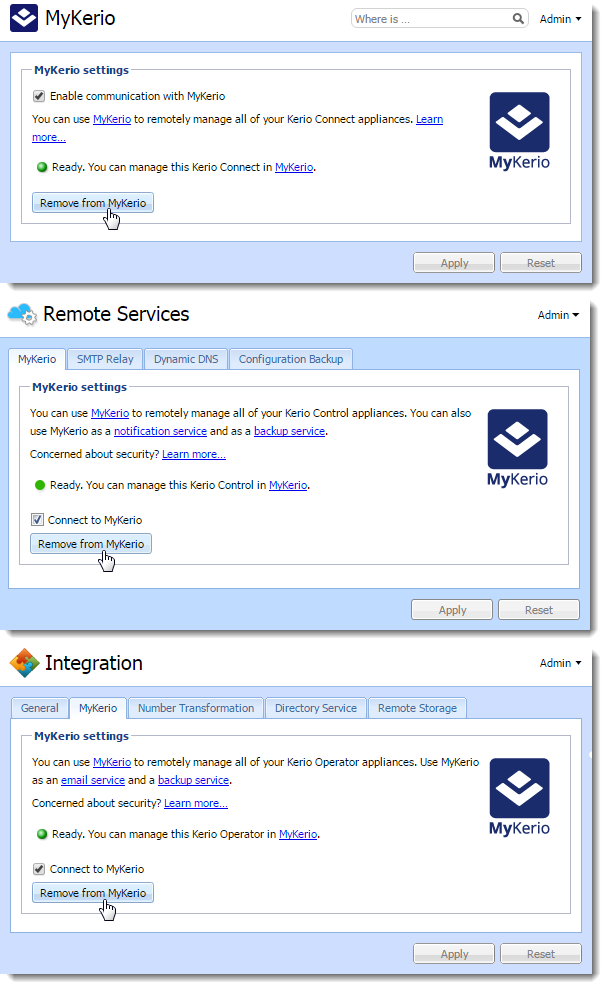Open backup service link in Integration panel

(x=193, y=780)
